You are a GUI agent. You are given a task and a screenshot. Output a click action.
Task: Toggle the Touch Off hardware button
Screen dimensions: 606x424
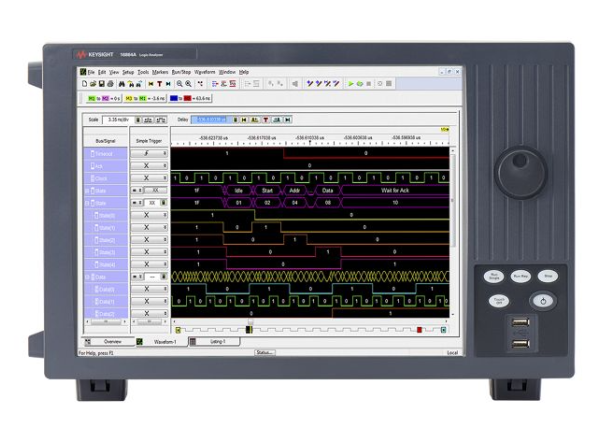point(499,300)
